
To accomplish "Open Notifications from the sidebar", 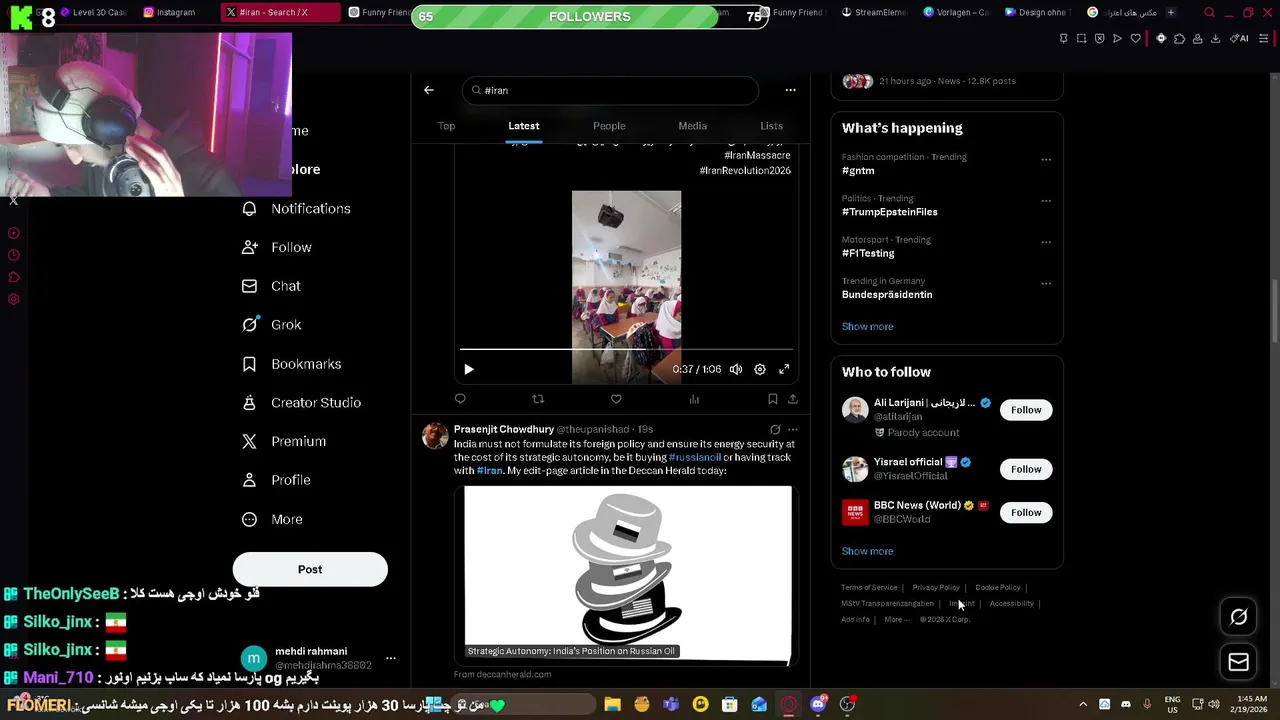I will tap(296, 208).
